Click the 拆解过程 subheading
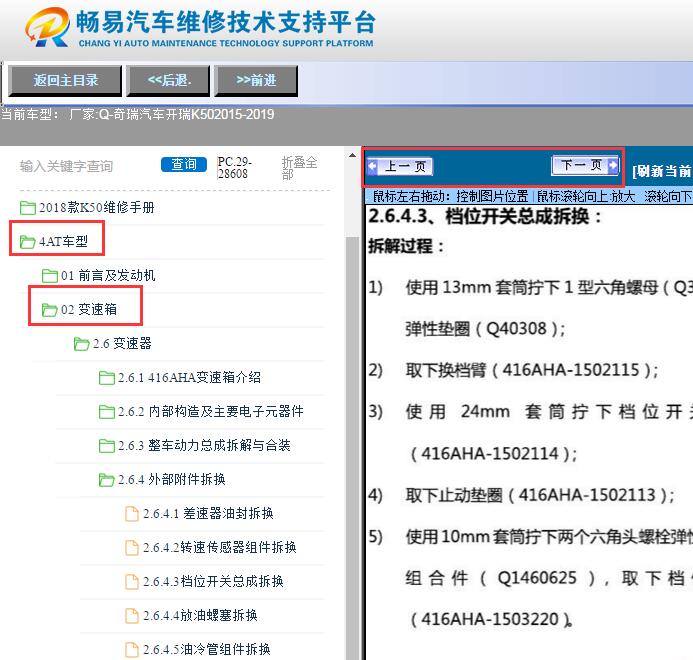 (x=406, y=246)
